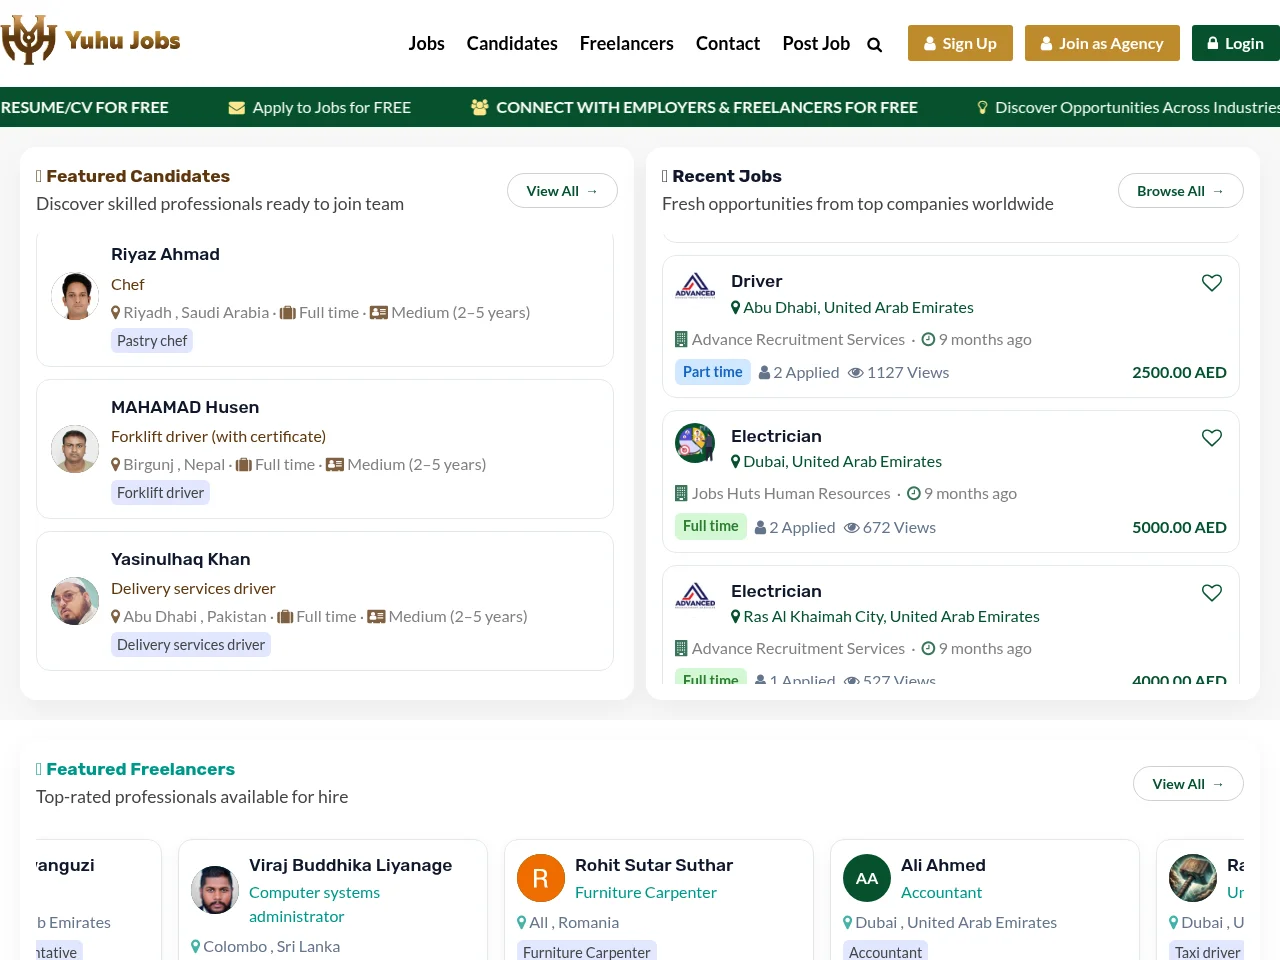The image size is (1280, 960).
Task: Click Advanced logo on Ras Al Khaimah job
Action: point(695,596)
